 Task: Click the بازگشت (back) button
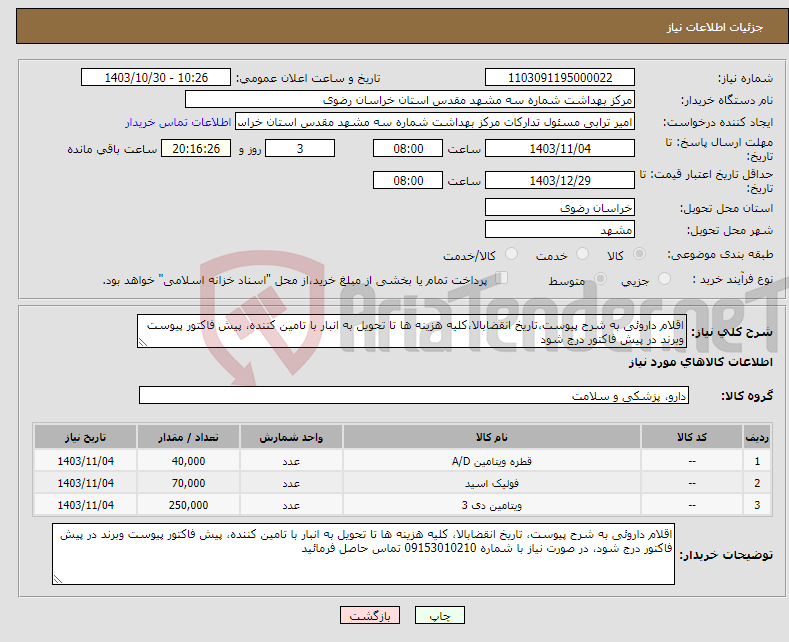tap(370, 615)
